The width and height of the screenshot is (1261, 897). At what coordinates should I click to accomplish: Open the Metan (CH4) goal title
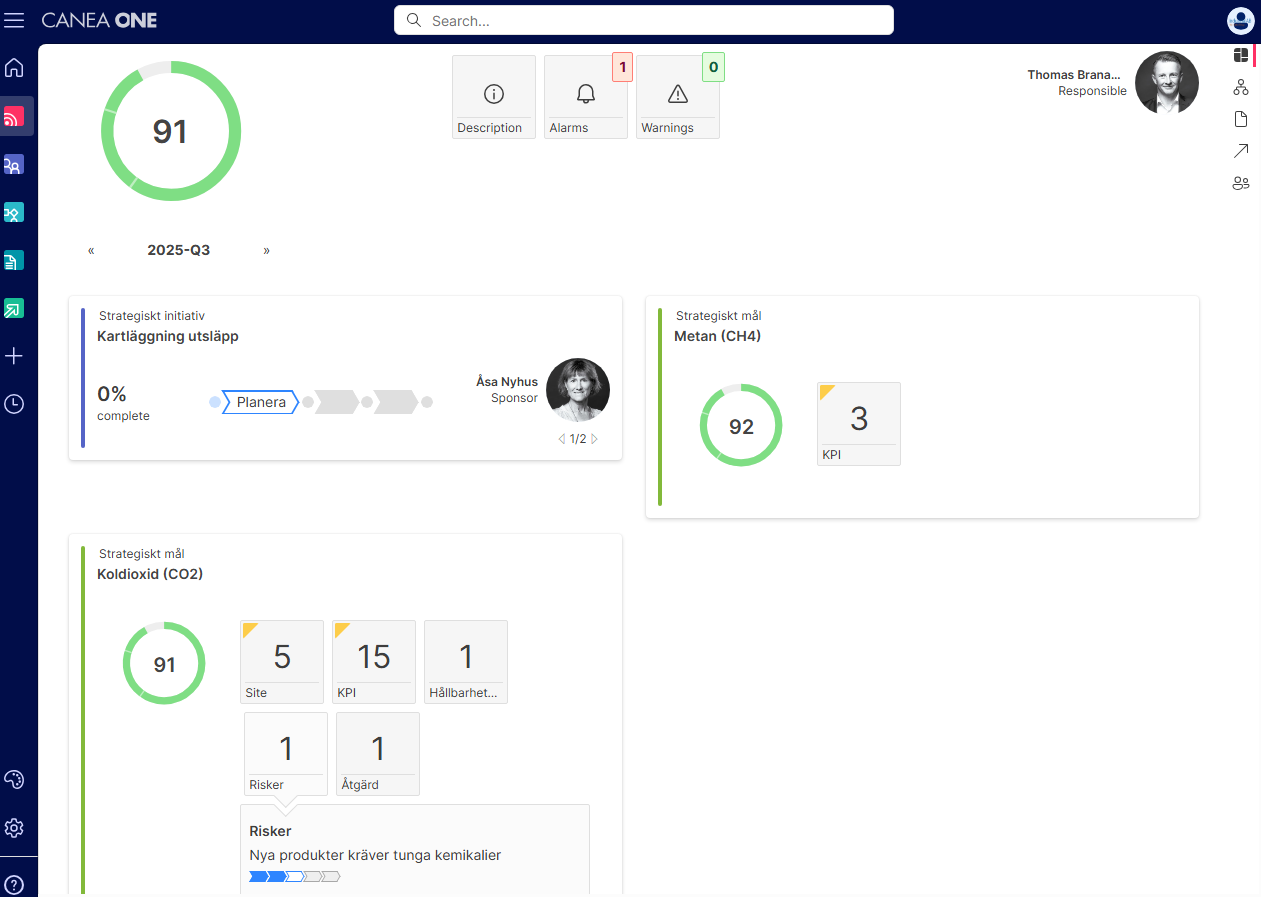pos(718,336)
